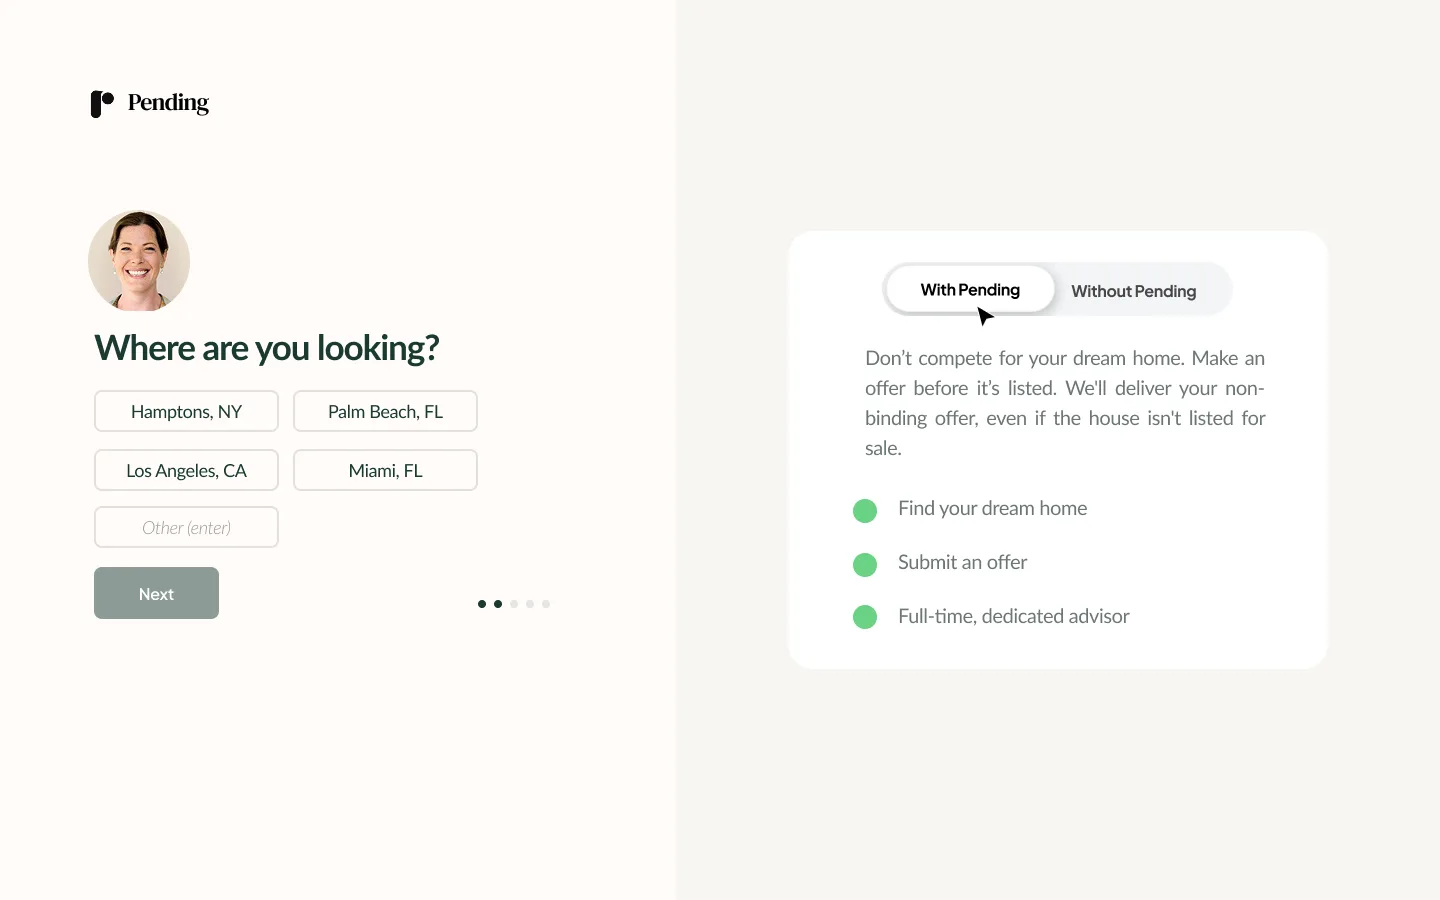Switch to the With Pending tab

[x=969, y=290]
